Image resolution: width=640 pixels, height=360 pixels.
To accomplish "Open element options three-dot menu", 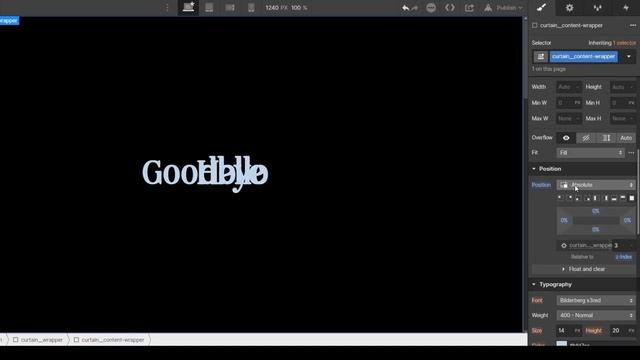I will pyautogui.click(x=632, y=25).
